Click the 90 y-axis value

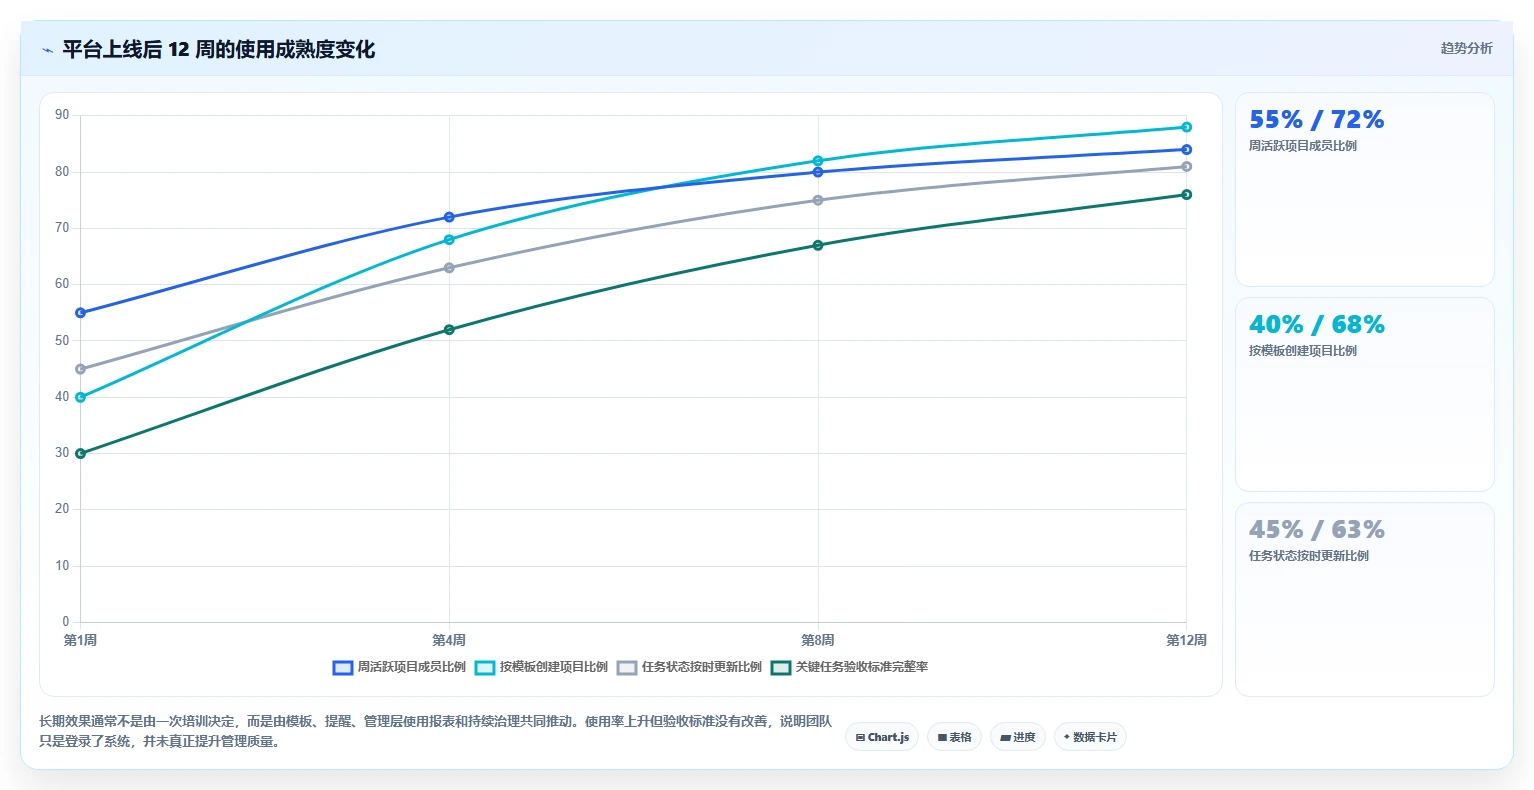pos(62,115)
